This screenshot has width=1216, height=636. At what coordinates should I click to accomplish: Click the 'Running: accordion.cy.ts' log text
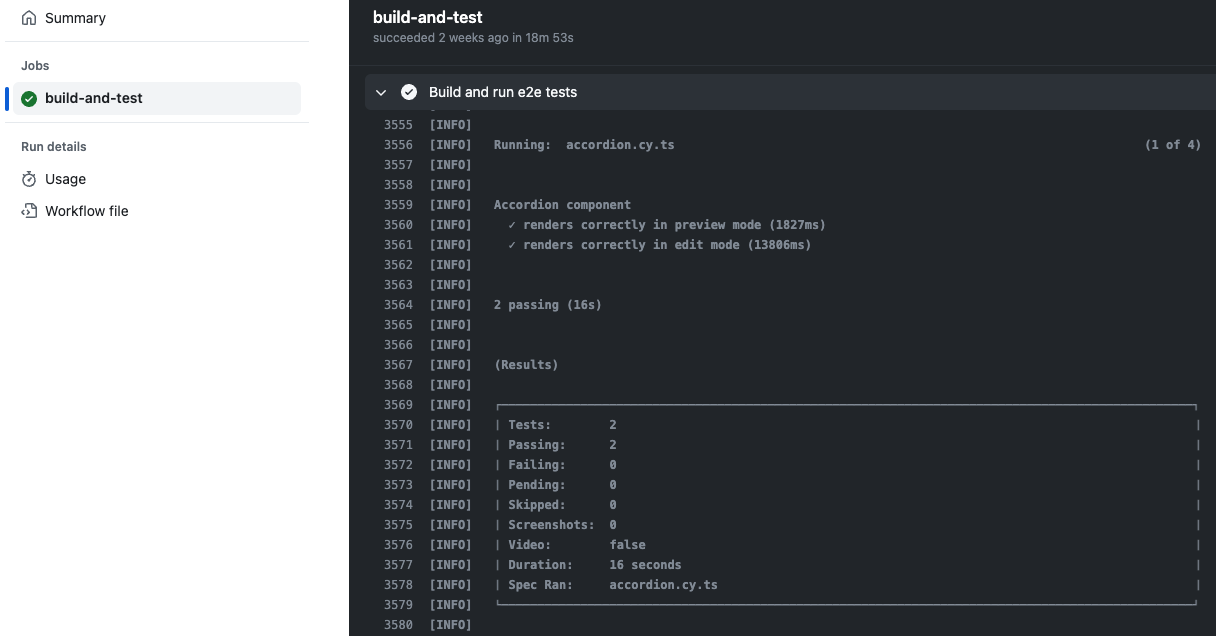coord(584,145)
